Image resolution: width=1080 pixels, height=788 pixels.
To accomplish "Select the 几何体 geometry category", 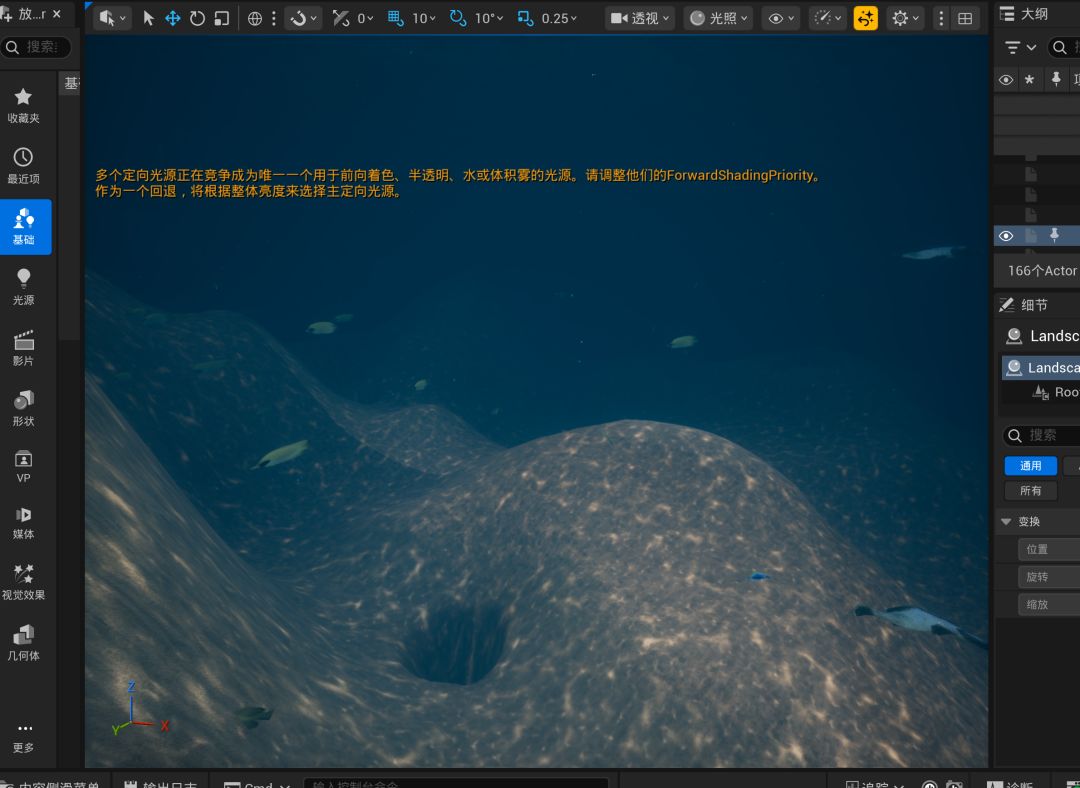I will pos(23,643).
